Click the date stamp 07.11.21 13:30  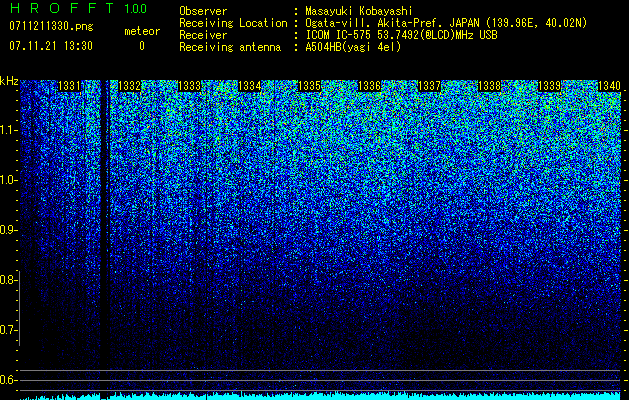pyautogui.click(x=51, y=46)
